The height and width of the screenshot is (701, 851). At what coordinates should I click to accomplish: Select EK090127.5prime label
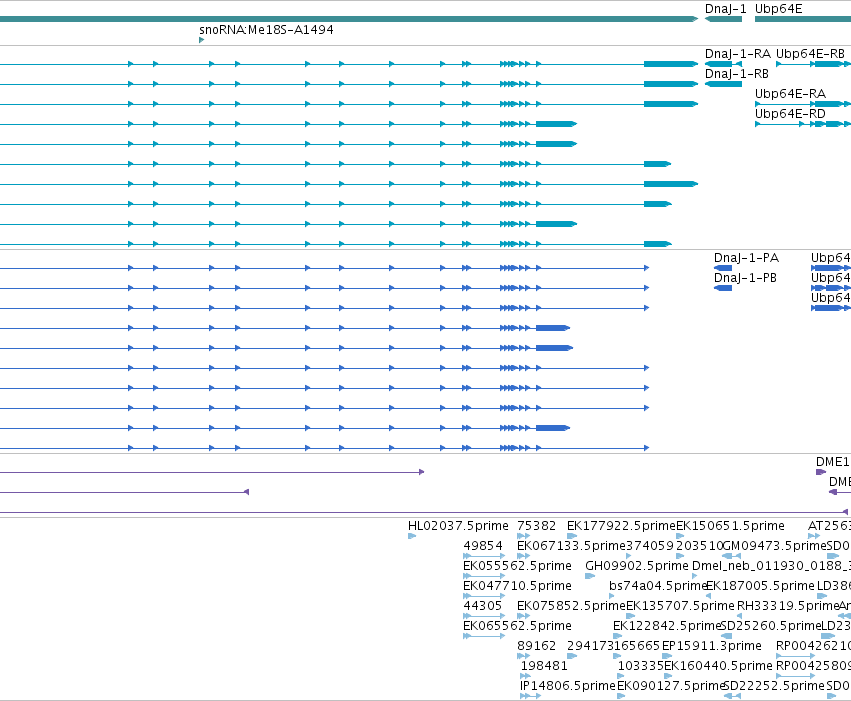click(x=671, y=686)
